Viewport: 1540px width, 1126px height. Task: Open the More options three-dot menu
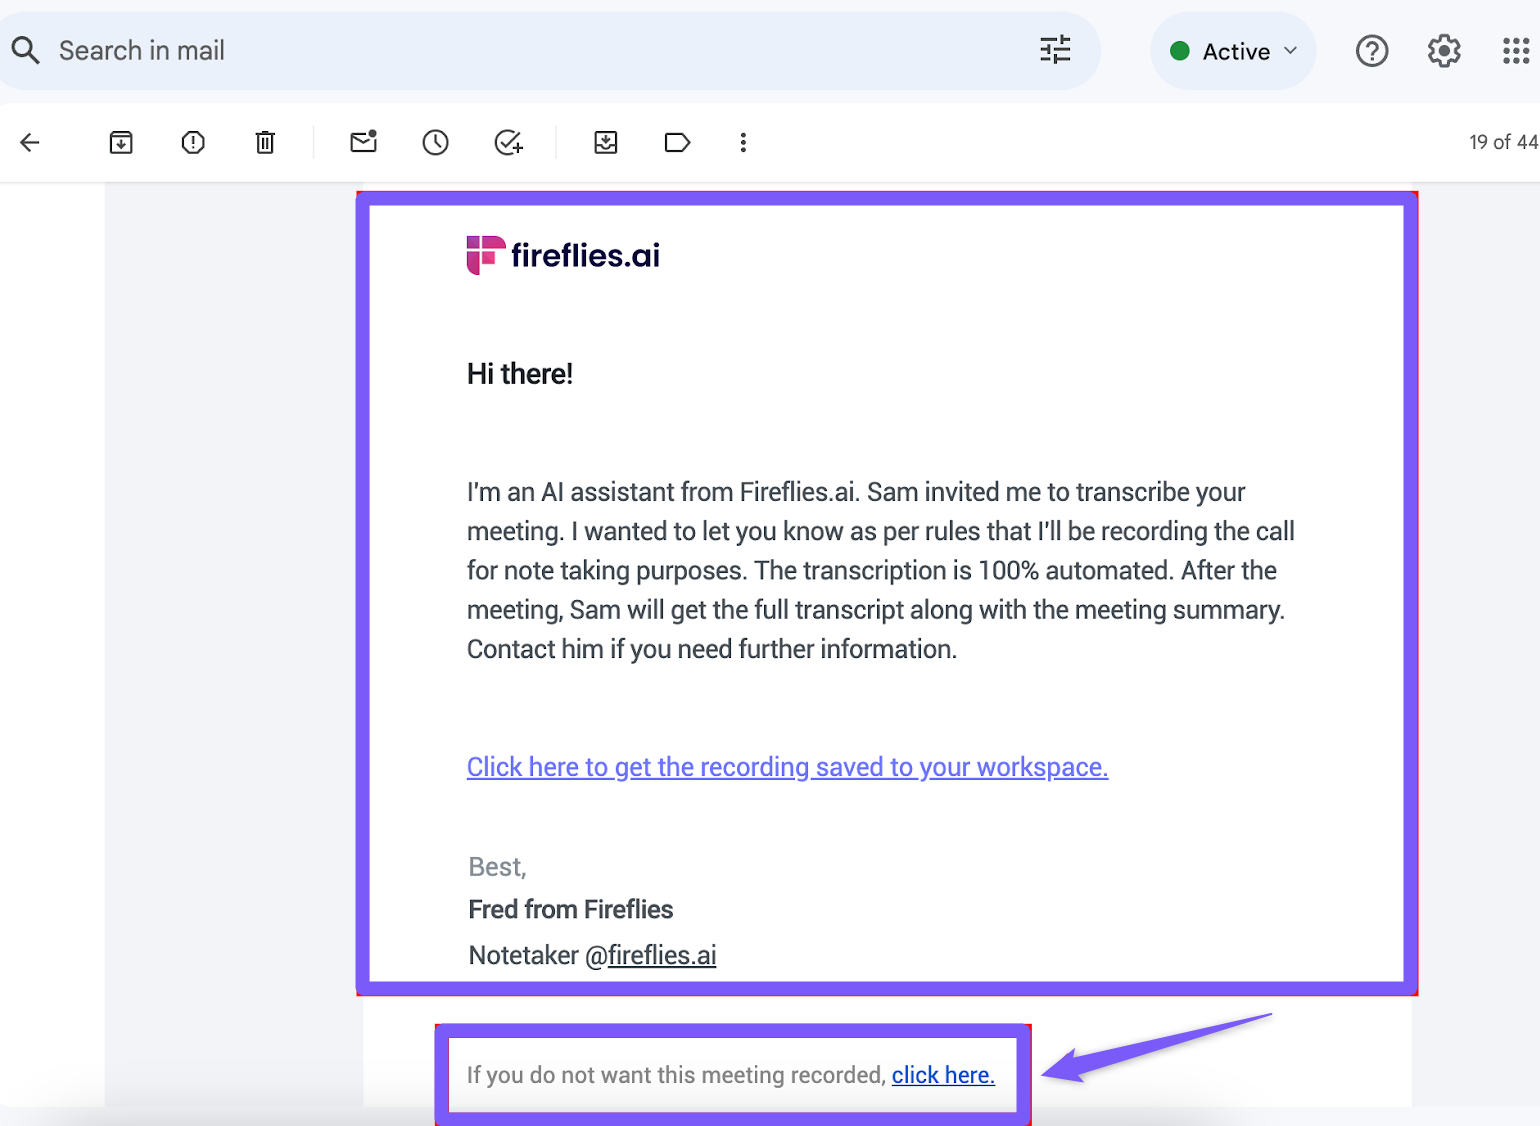tap(743, 143)
